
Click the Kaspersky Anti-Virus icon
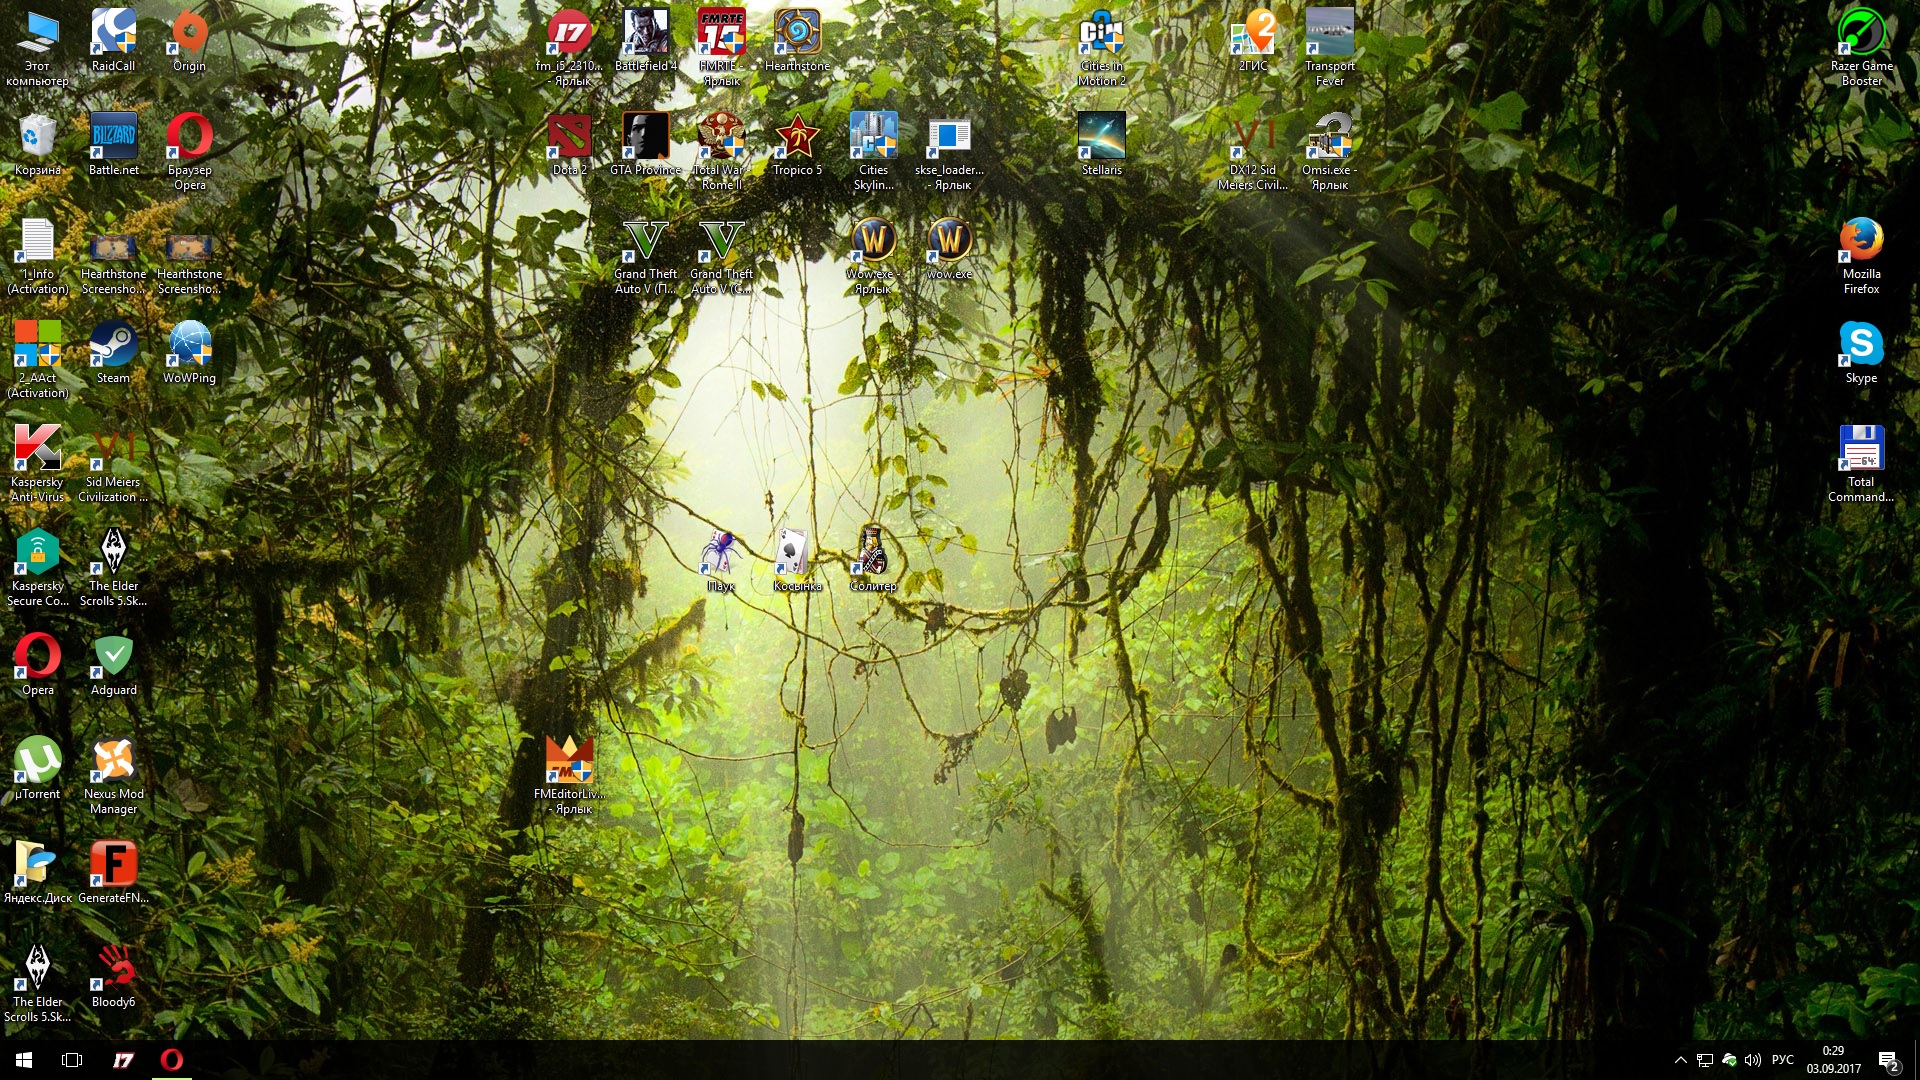coord(38,449)
